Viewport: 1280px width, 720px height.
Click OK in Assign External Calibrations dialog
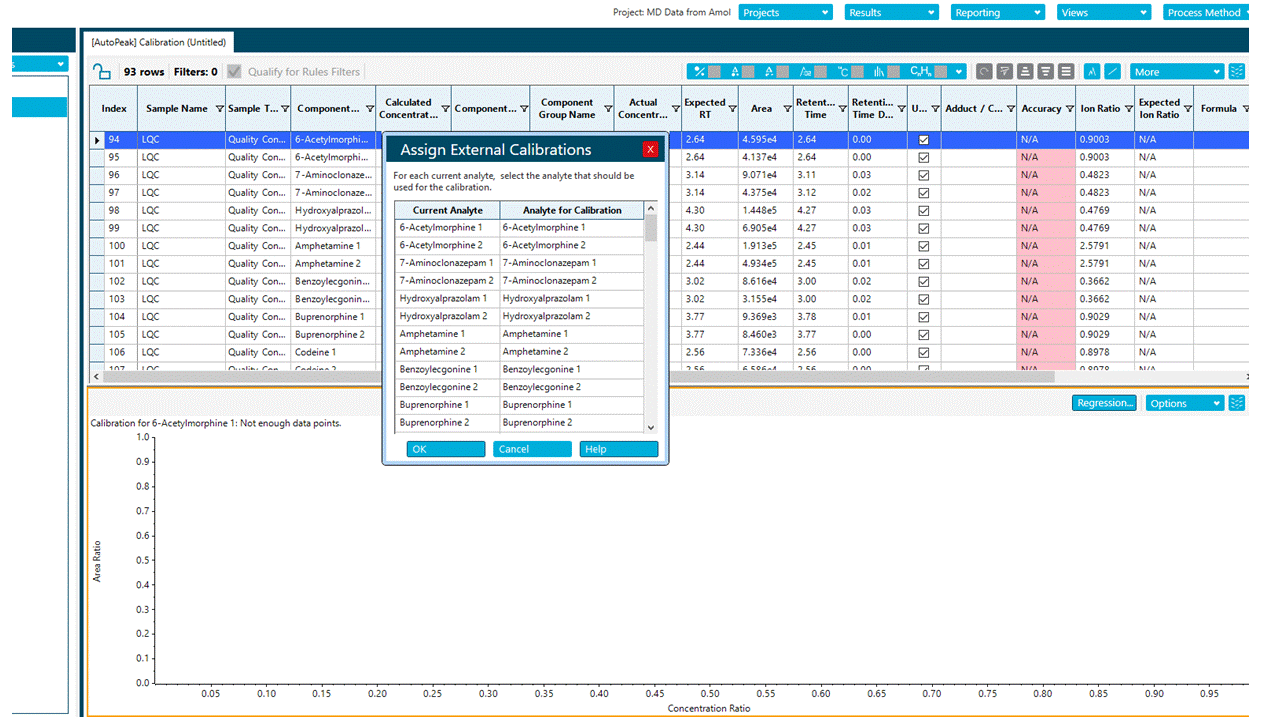point(445,449)
